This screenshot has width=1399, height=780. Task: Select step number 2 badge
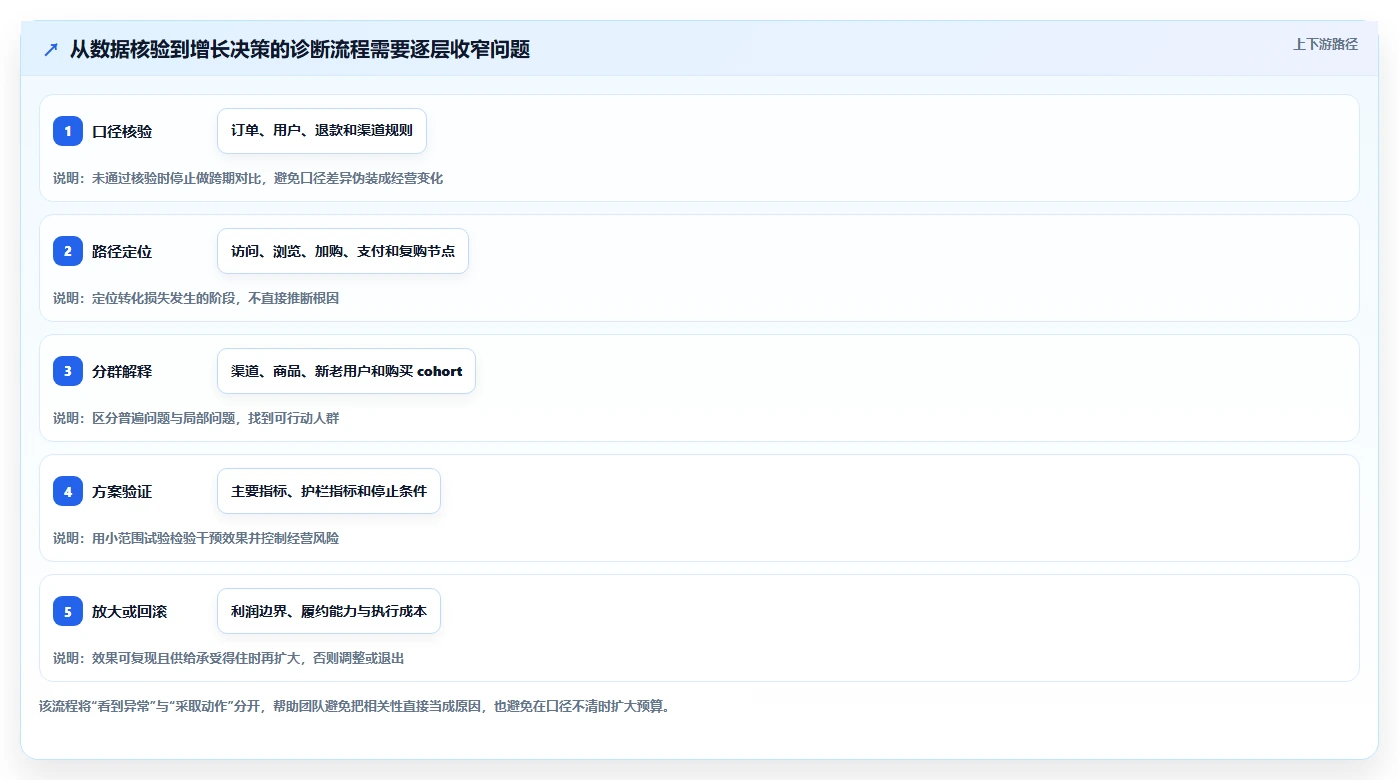coord(68,251)
